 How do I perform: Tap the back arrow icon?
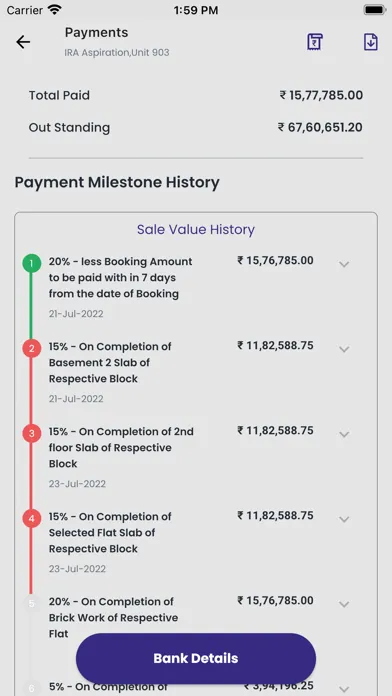(23, 42)
